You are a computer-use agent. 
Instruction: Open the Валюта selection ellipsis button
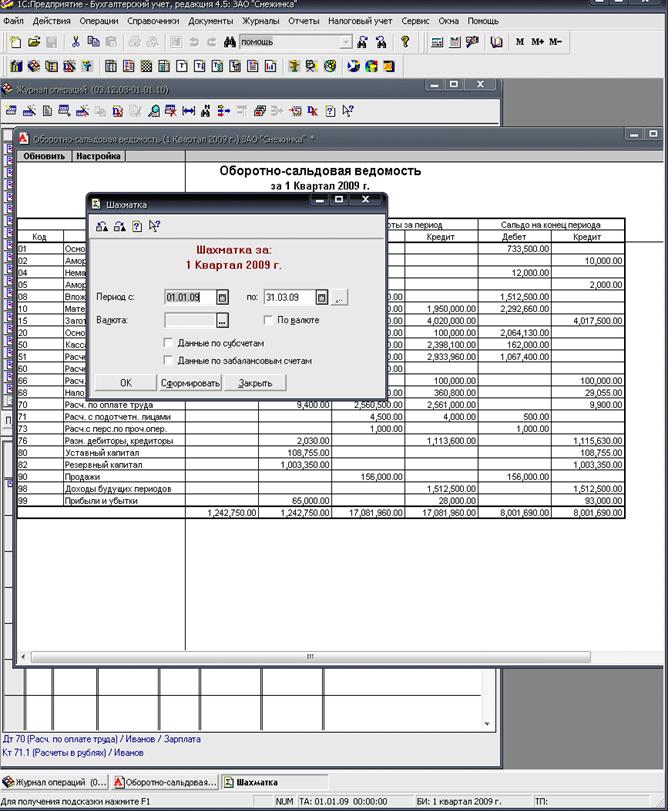click(x=222, y=321)
